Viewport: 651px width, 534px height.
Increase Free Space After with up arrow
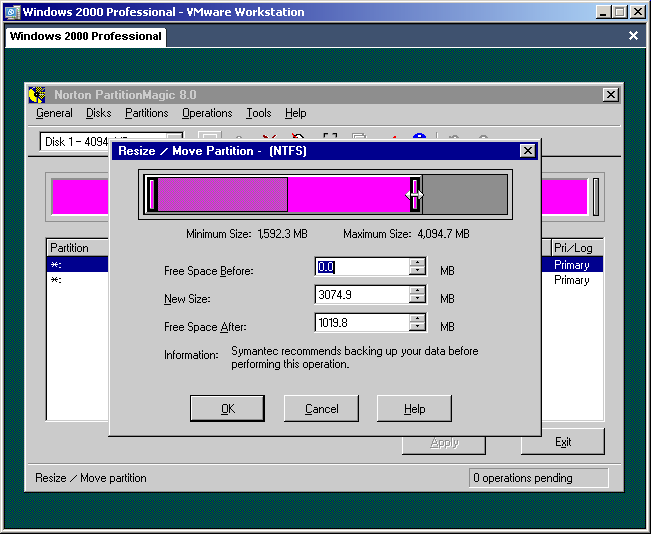coord(417,318)
